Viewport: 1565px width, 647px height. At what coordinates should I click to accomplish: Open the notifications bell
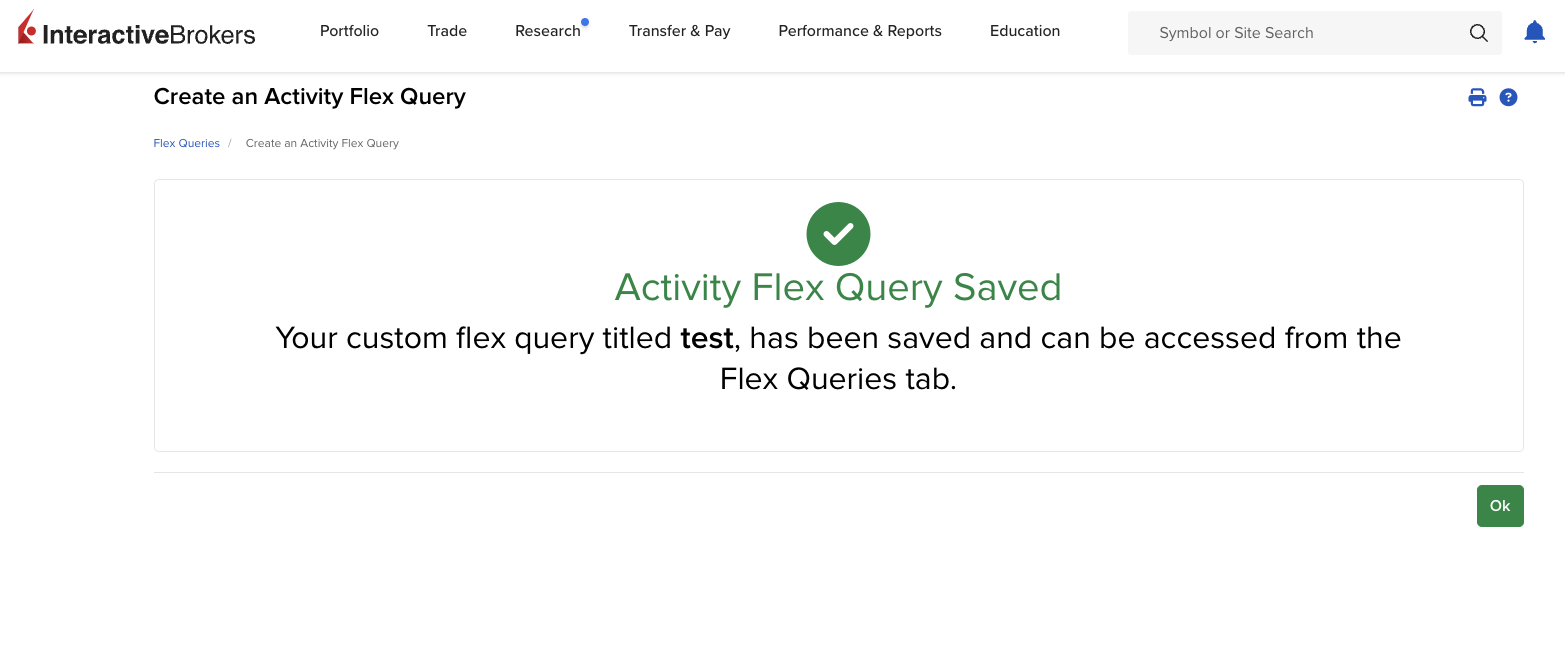click(x=1534, y=32)
